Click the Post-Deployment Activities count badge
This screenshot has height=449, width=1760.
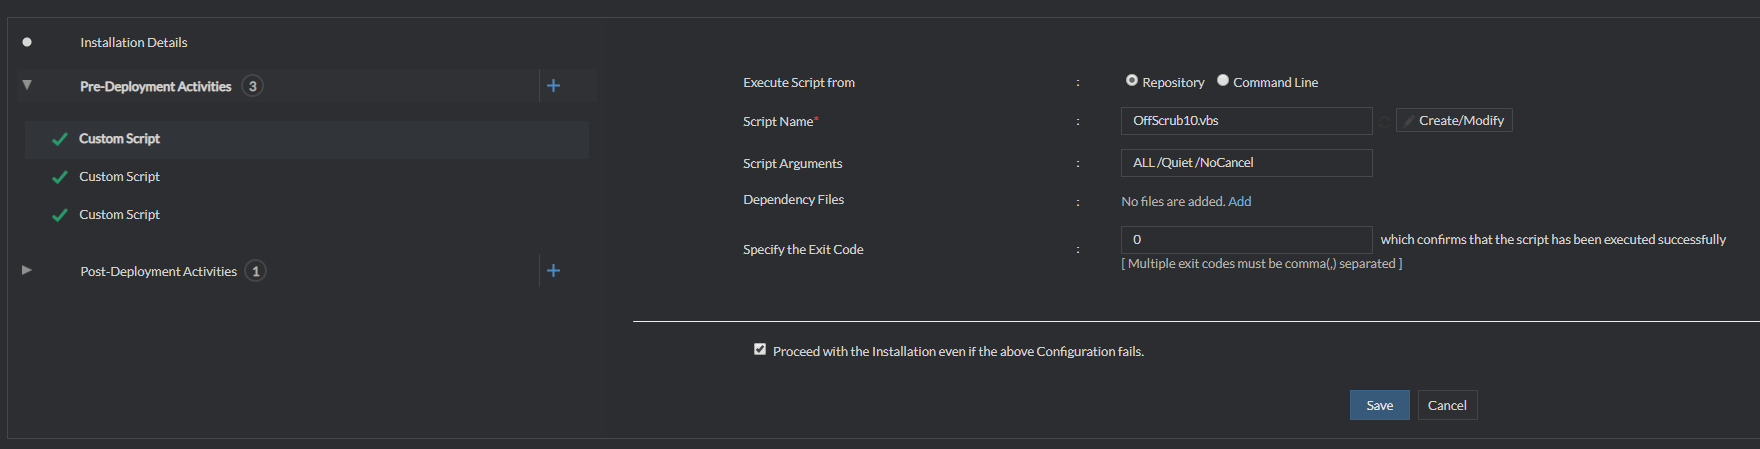click(x=256, y=271)
